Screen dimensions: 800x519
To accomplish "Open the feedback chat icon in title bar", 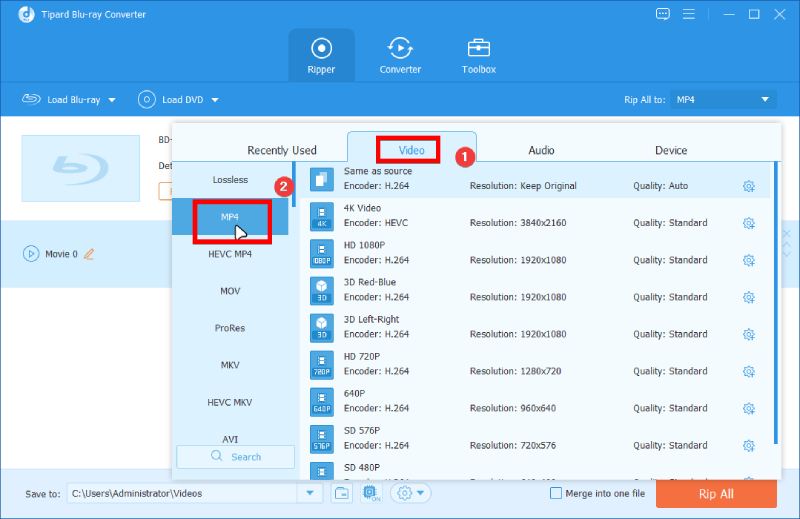I will [x=662, y=14].
